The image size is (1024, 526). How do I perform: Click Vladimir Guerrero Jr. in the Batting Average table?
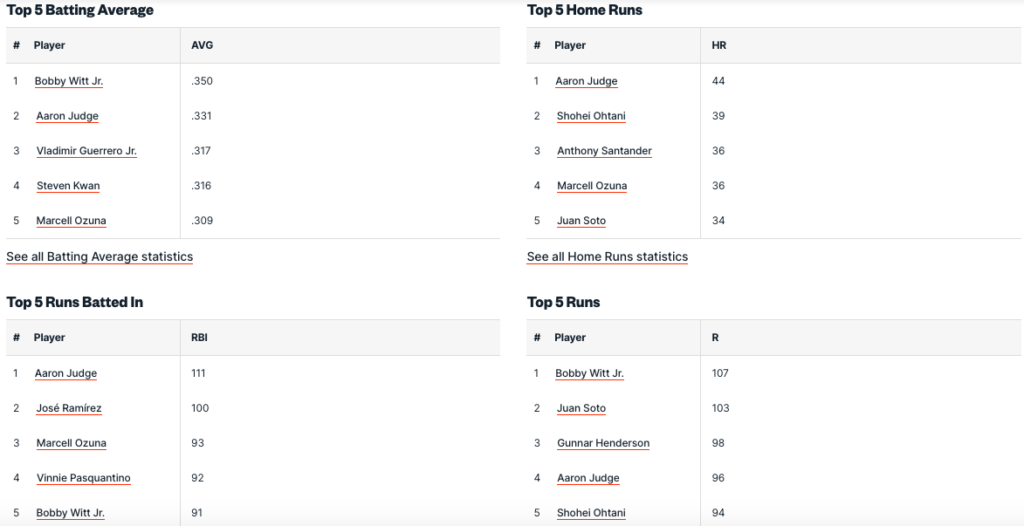click(x=86, y=151)
